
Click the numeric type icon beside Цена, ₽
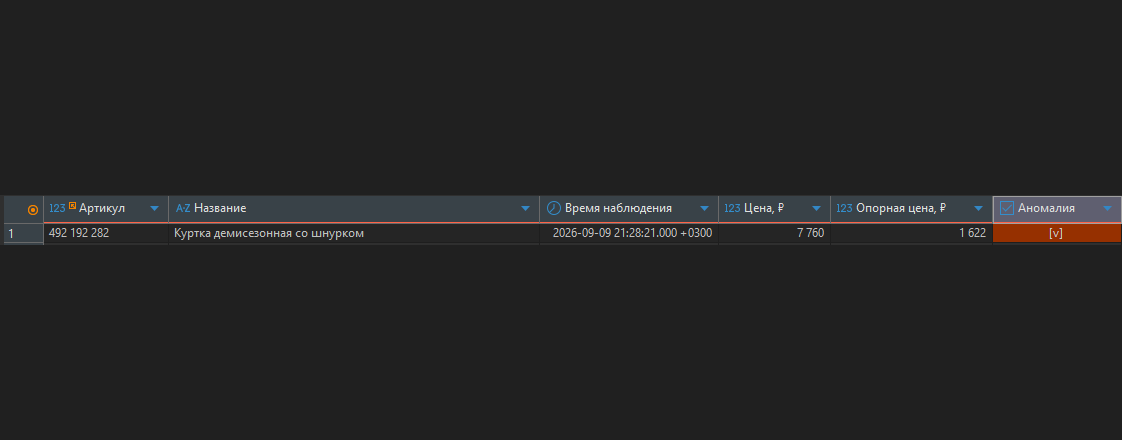[x=732, y=208]
